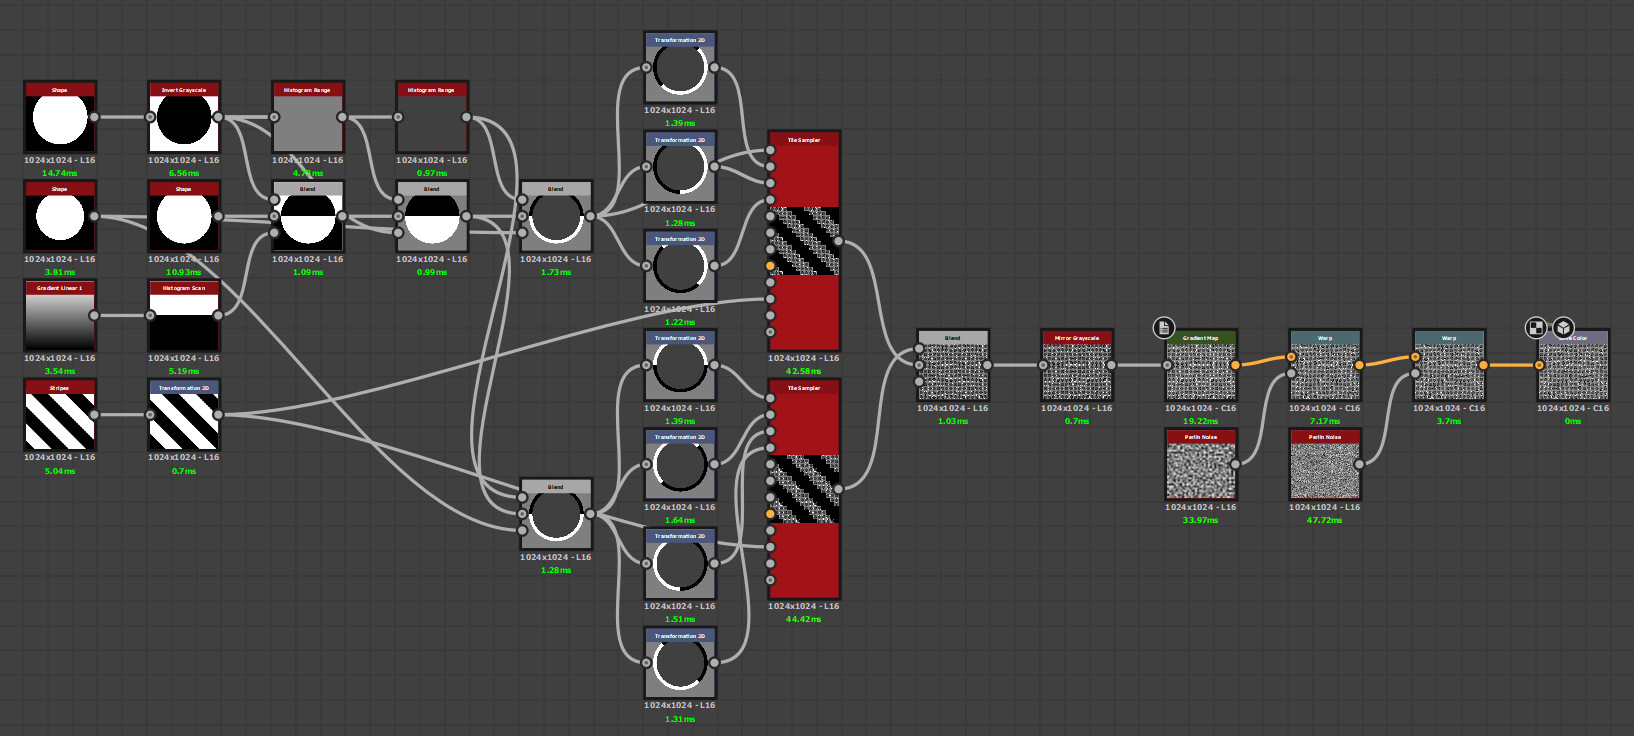Select the final color output node showing 0ms
Image resolution: width=1634 pixels, height=736 pixels.
(1573, 365)
